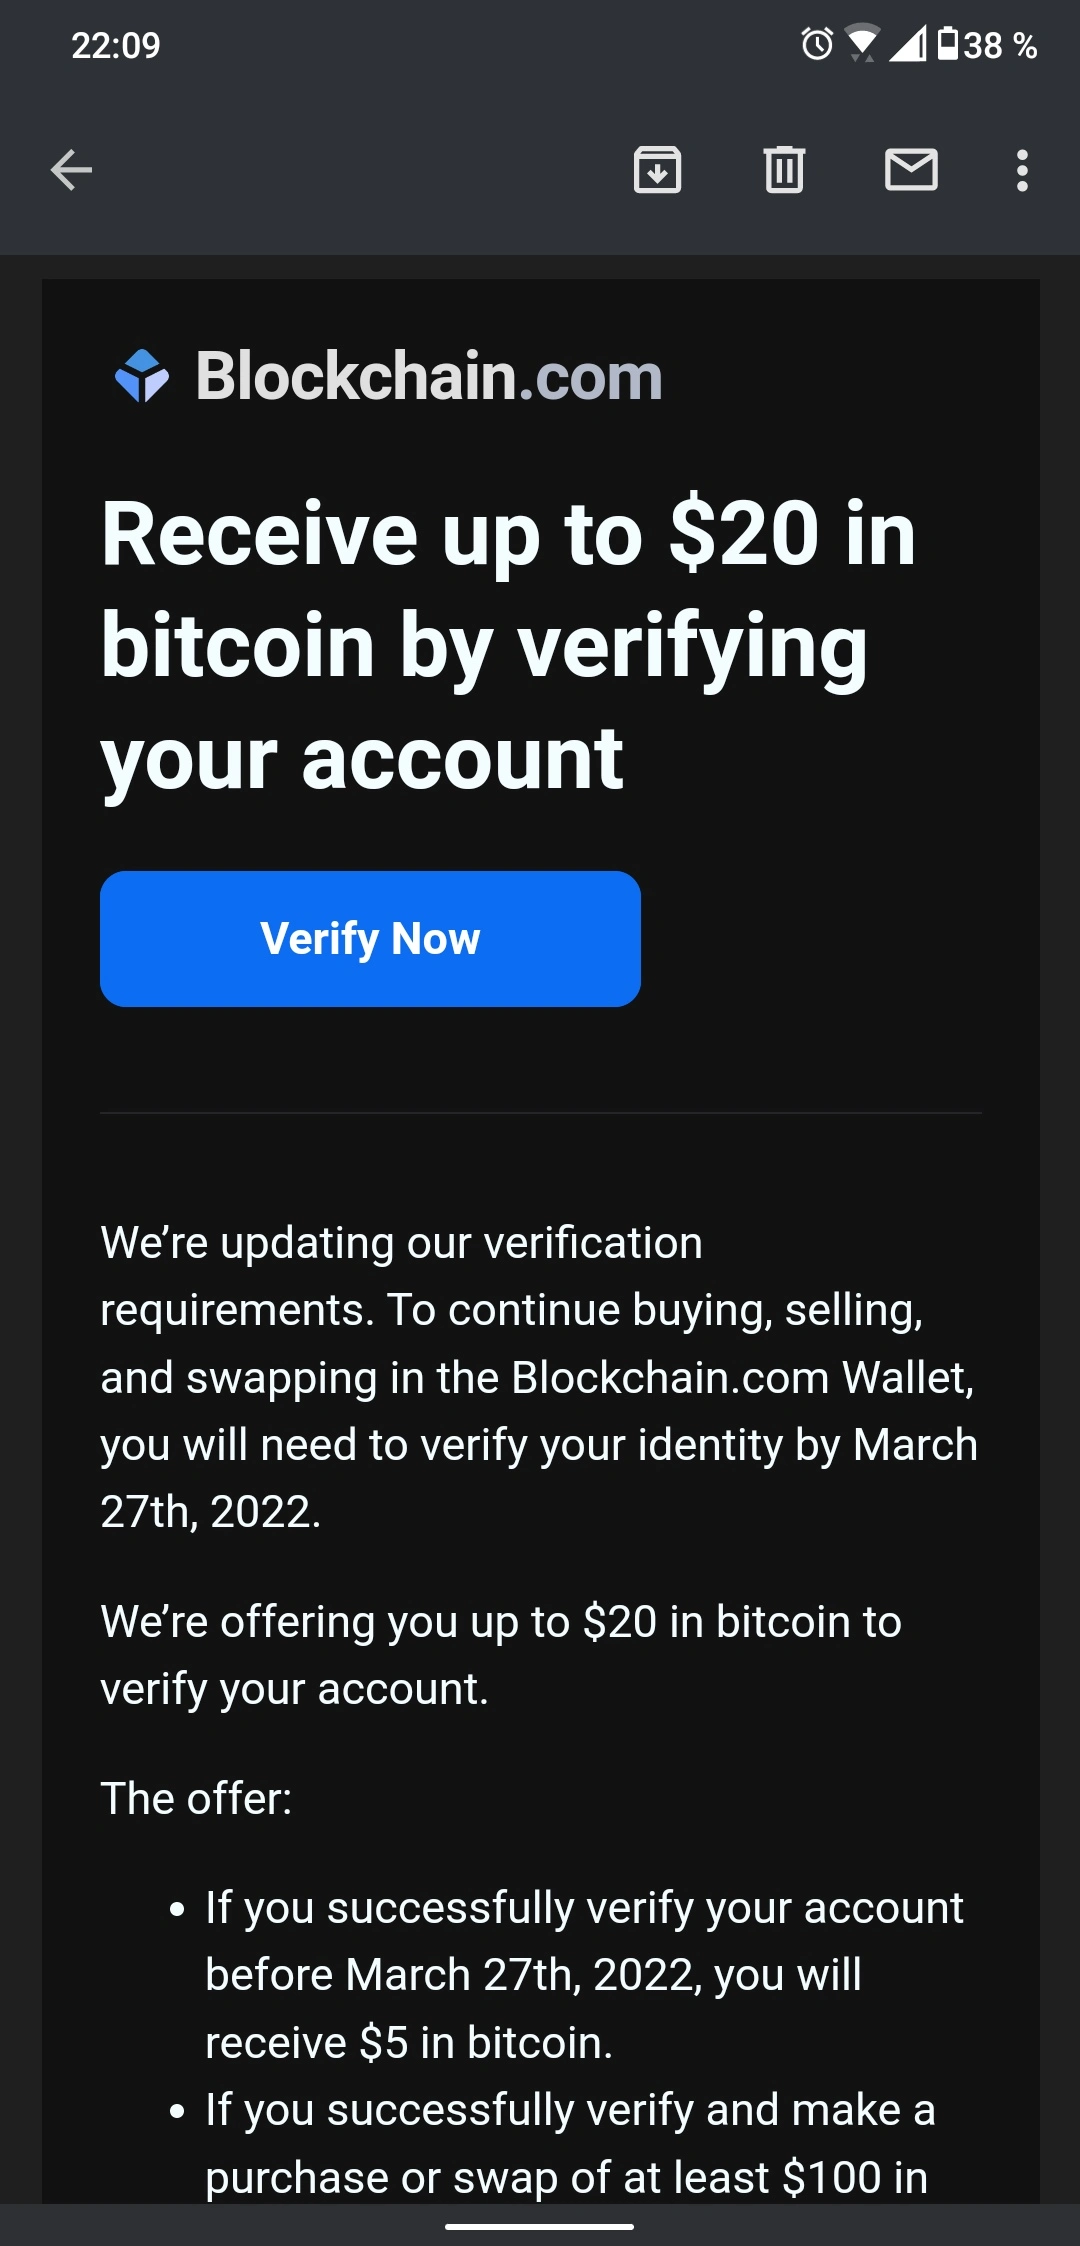This screenshot has height=2246, width=1080.
Task: Tap the alarm icon in status bar
Action: coord(817,44)
